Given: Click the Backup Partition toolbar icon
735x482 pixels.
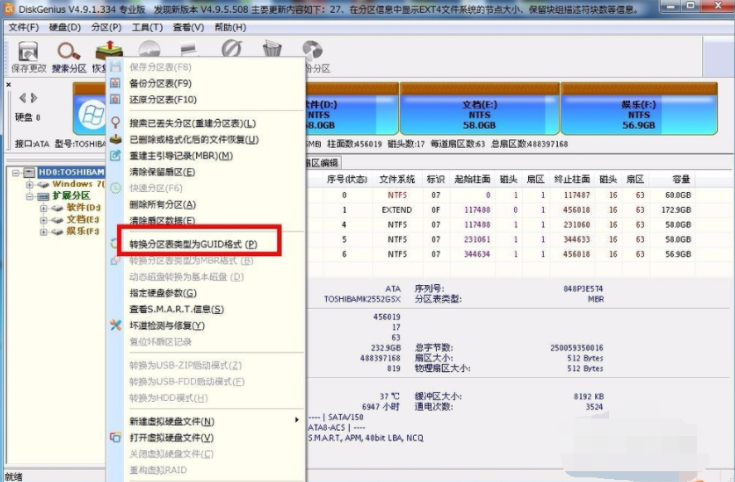Looking at the screenshot, I should (x=312, y=51).
